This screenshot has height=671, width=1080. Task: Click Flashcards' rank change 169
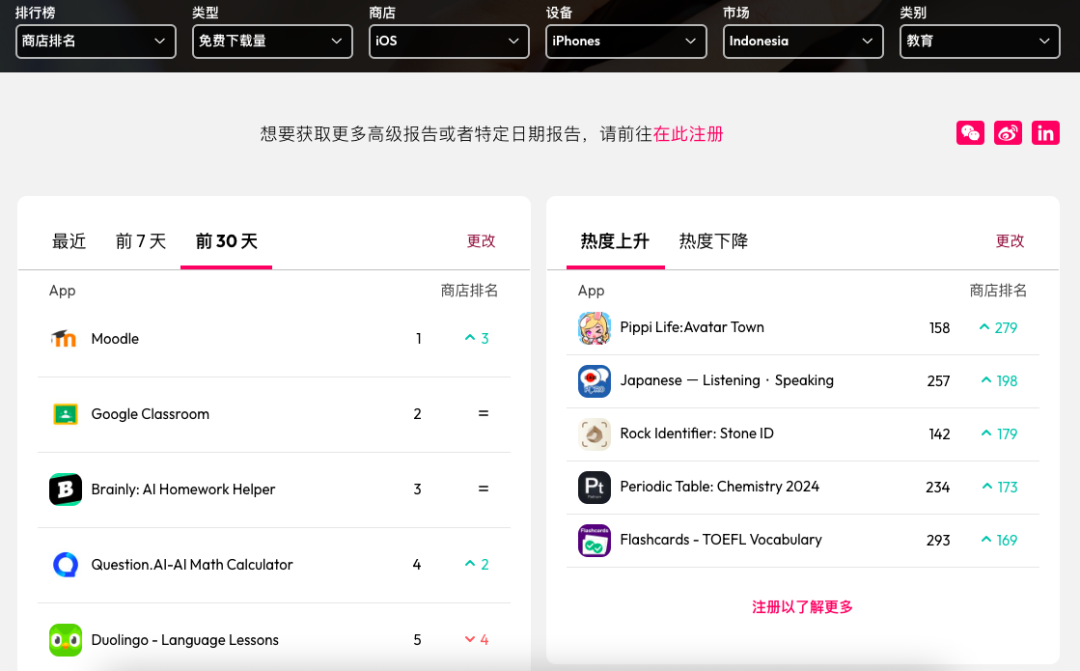[999, 540]
